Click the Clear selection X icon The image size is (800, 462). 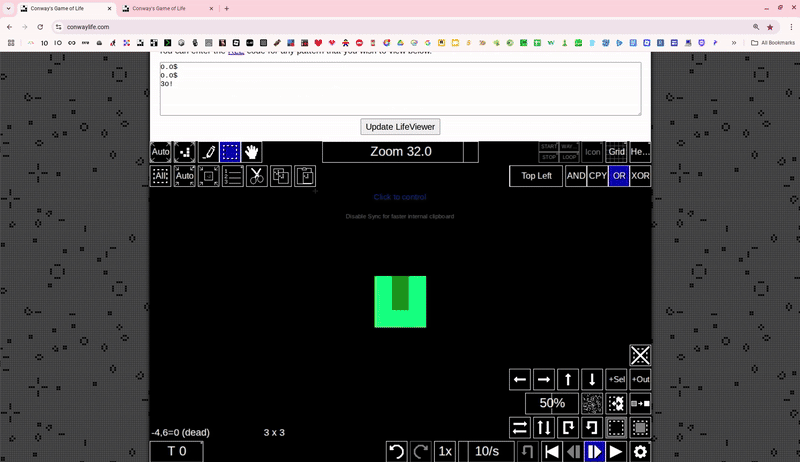click(640, 355)
